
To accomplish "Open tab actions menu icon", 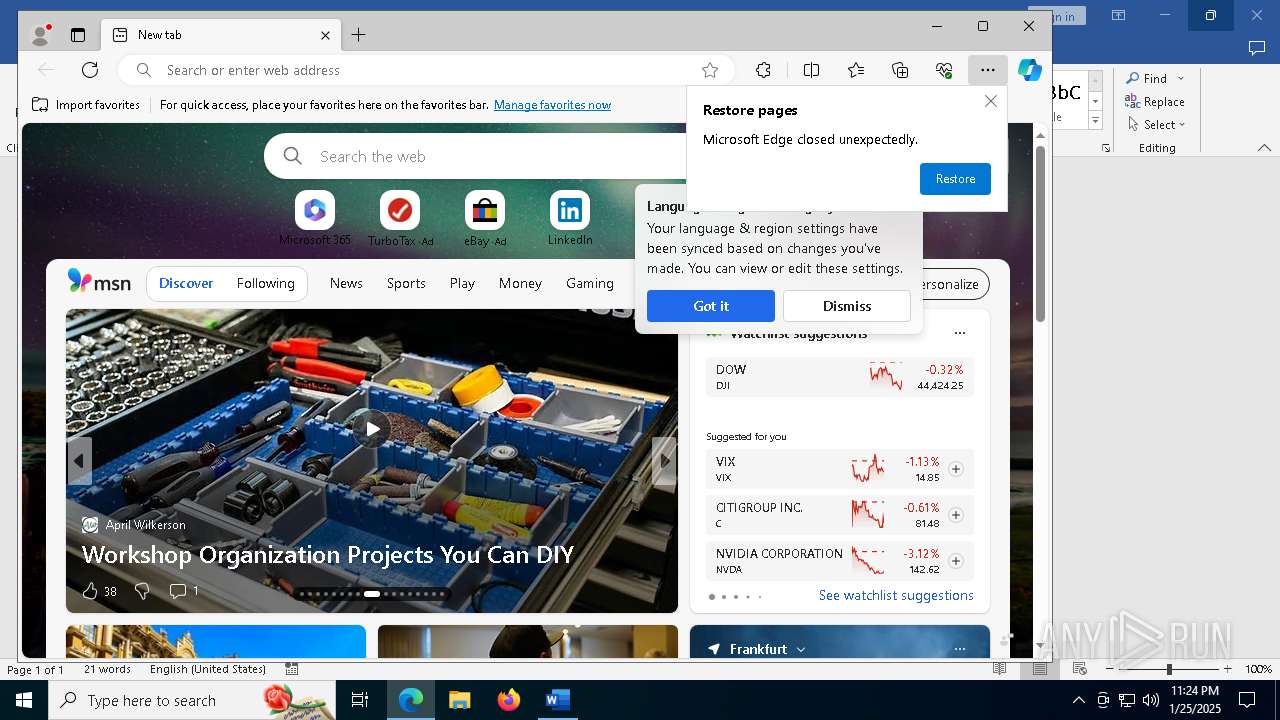I will (x=78, y=35).
